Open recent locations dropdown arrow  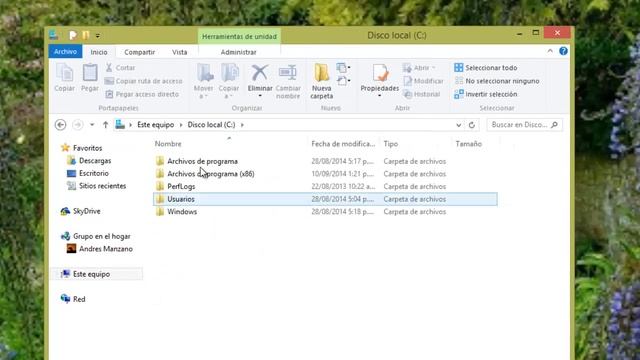92,124
